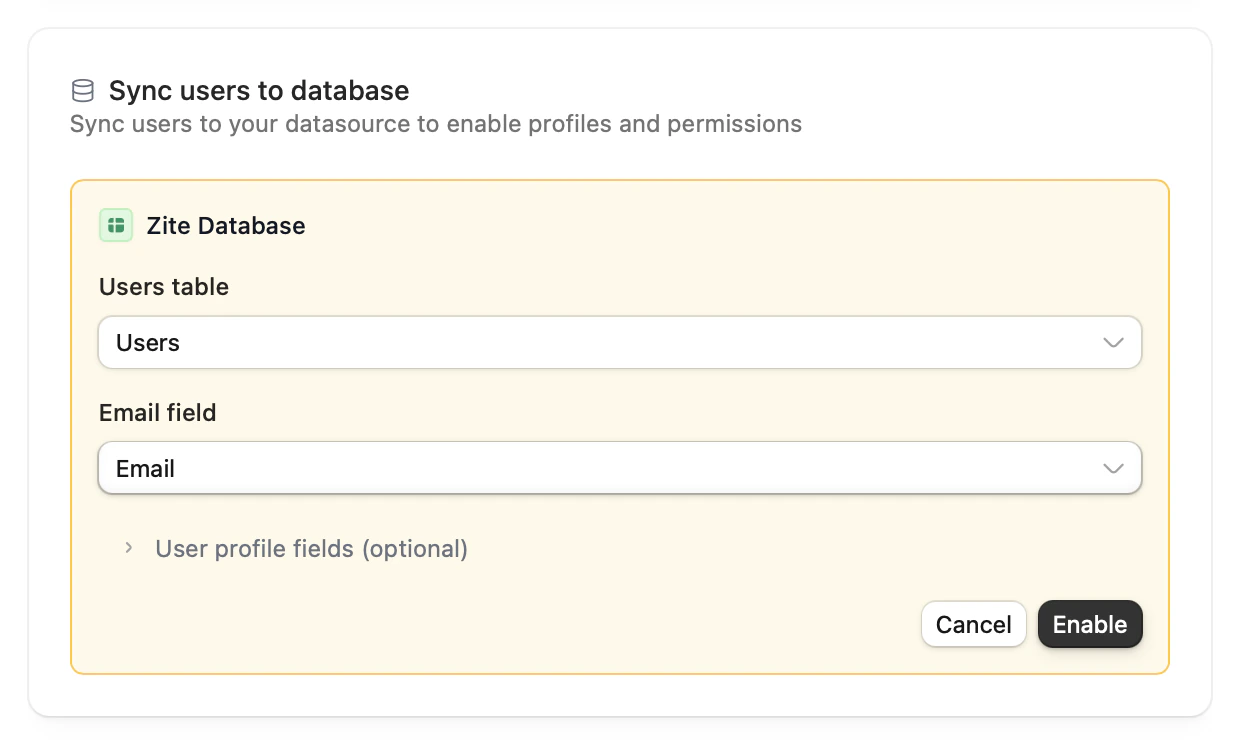Expand User profile fields using its chevron
This screenshot has height=748, width=1242.
pyautogui.click(x=128, y=548)
